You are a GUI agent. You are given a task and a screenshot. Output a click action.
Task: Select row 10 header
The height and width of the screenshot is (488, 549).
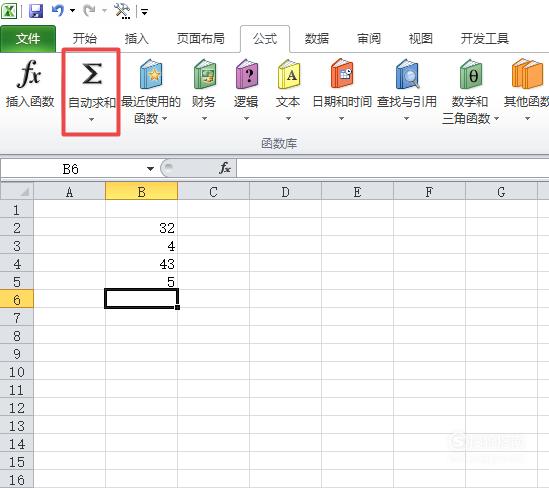point(17,371)
